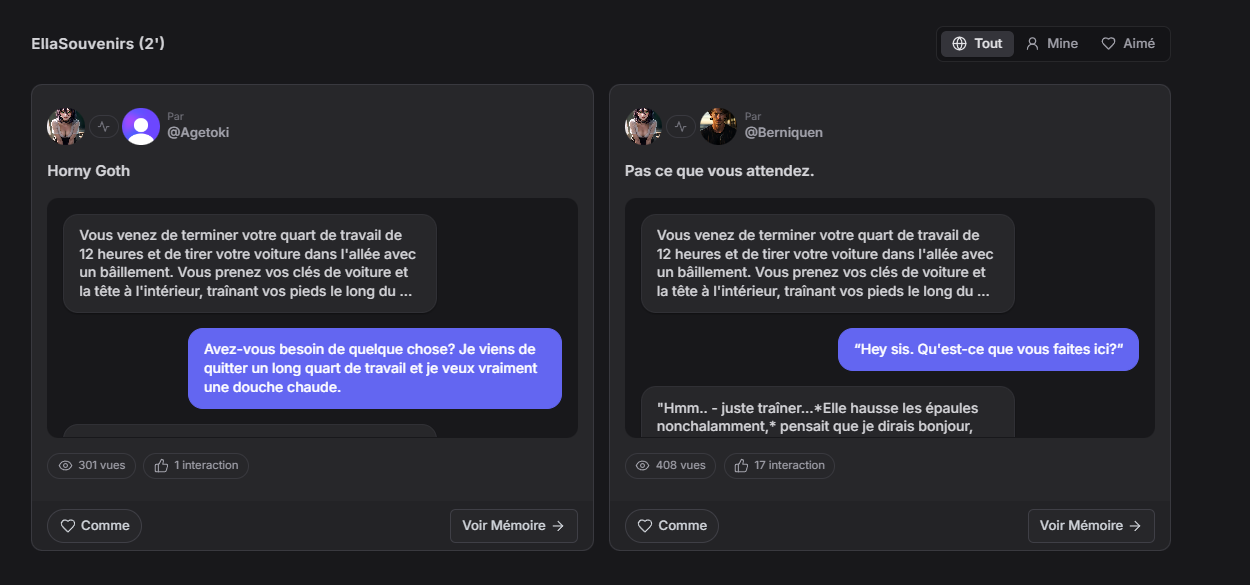Screen dimensions: 1250x585
Task: Open Agetoki's purple user avatar
Action: point(141,126)
